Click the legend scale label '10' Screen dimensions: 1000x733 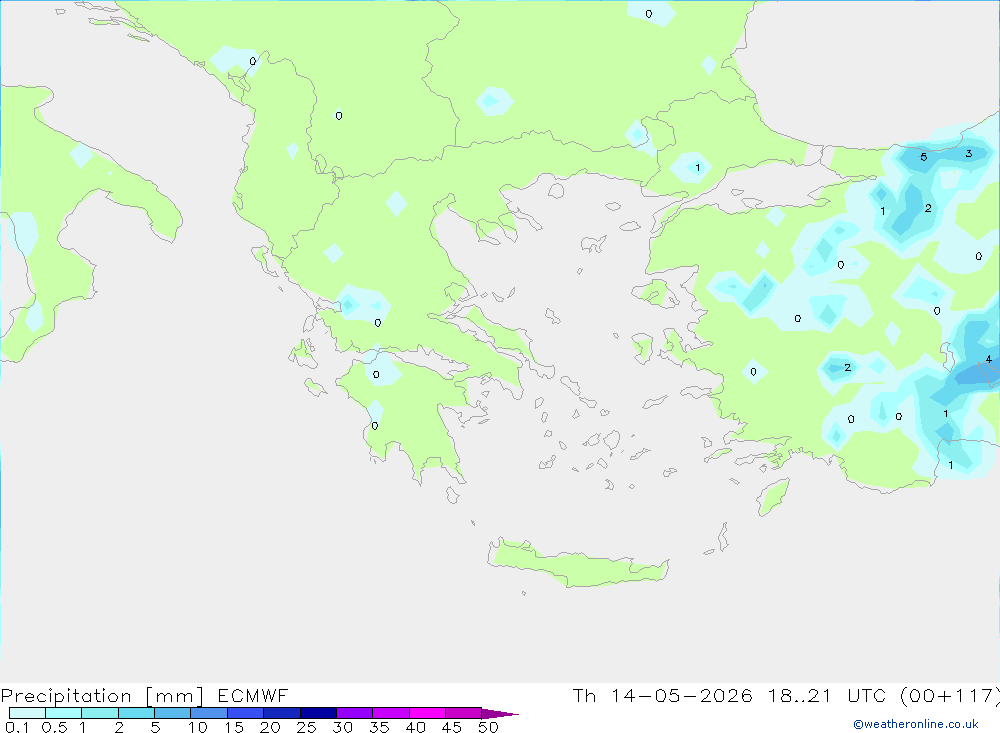198,727
